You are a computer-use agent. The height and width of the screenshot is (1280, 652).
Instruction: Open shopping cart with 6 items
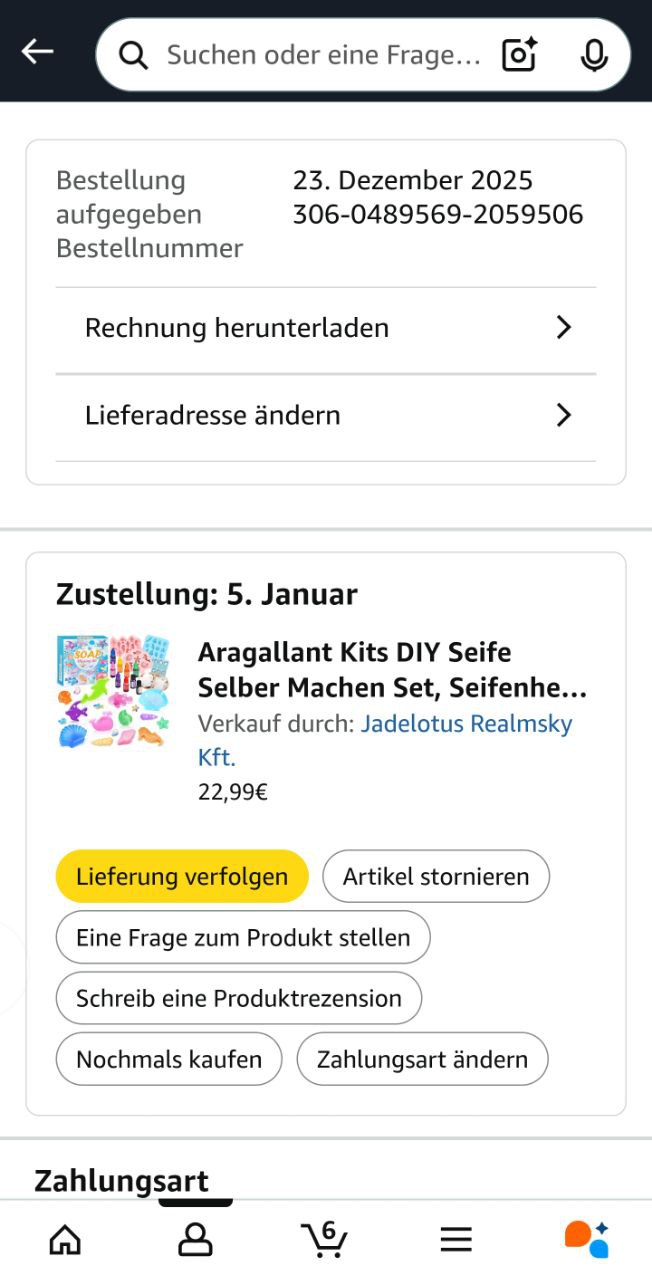click(x=325, y=1239)
